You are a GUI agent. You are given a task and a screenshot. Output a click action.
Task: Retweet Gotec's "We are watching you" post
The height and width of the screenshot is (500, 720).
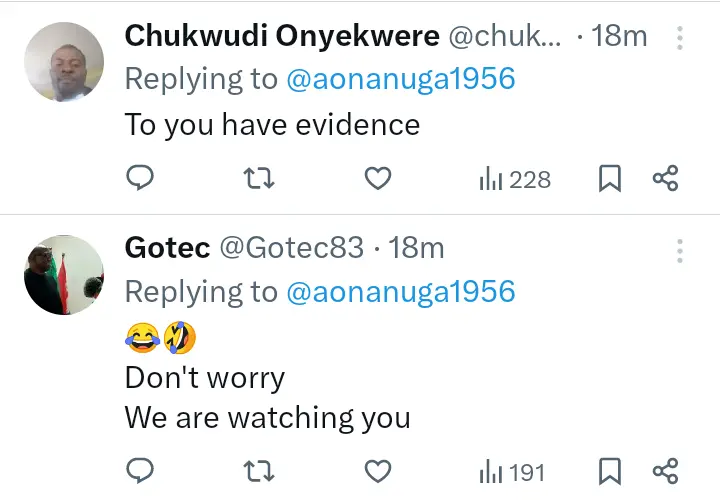[259, 471]
